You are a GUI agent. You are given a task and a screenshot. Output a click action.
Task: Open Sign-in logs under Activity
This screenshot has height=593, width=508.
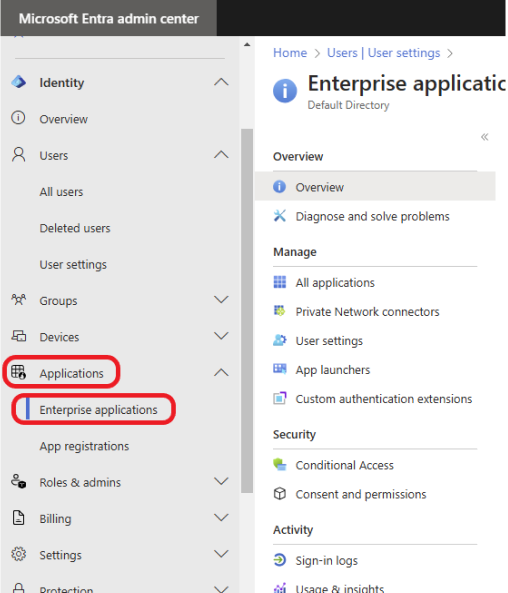326,560
